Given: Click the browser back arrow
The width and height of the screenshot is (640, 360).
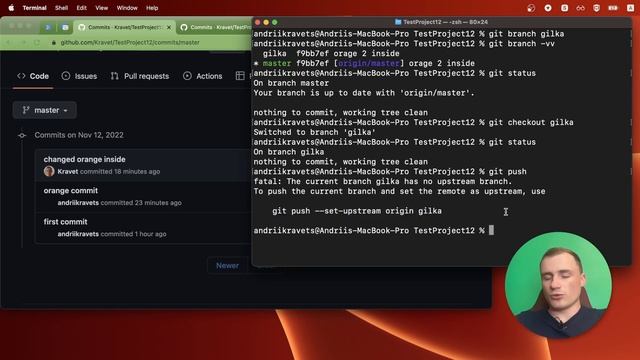Looking at the screenshot, I should [9, 42].
